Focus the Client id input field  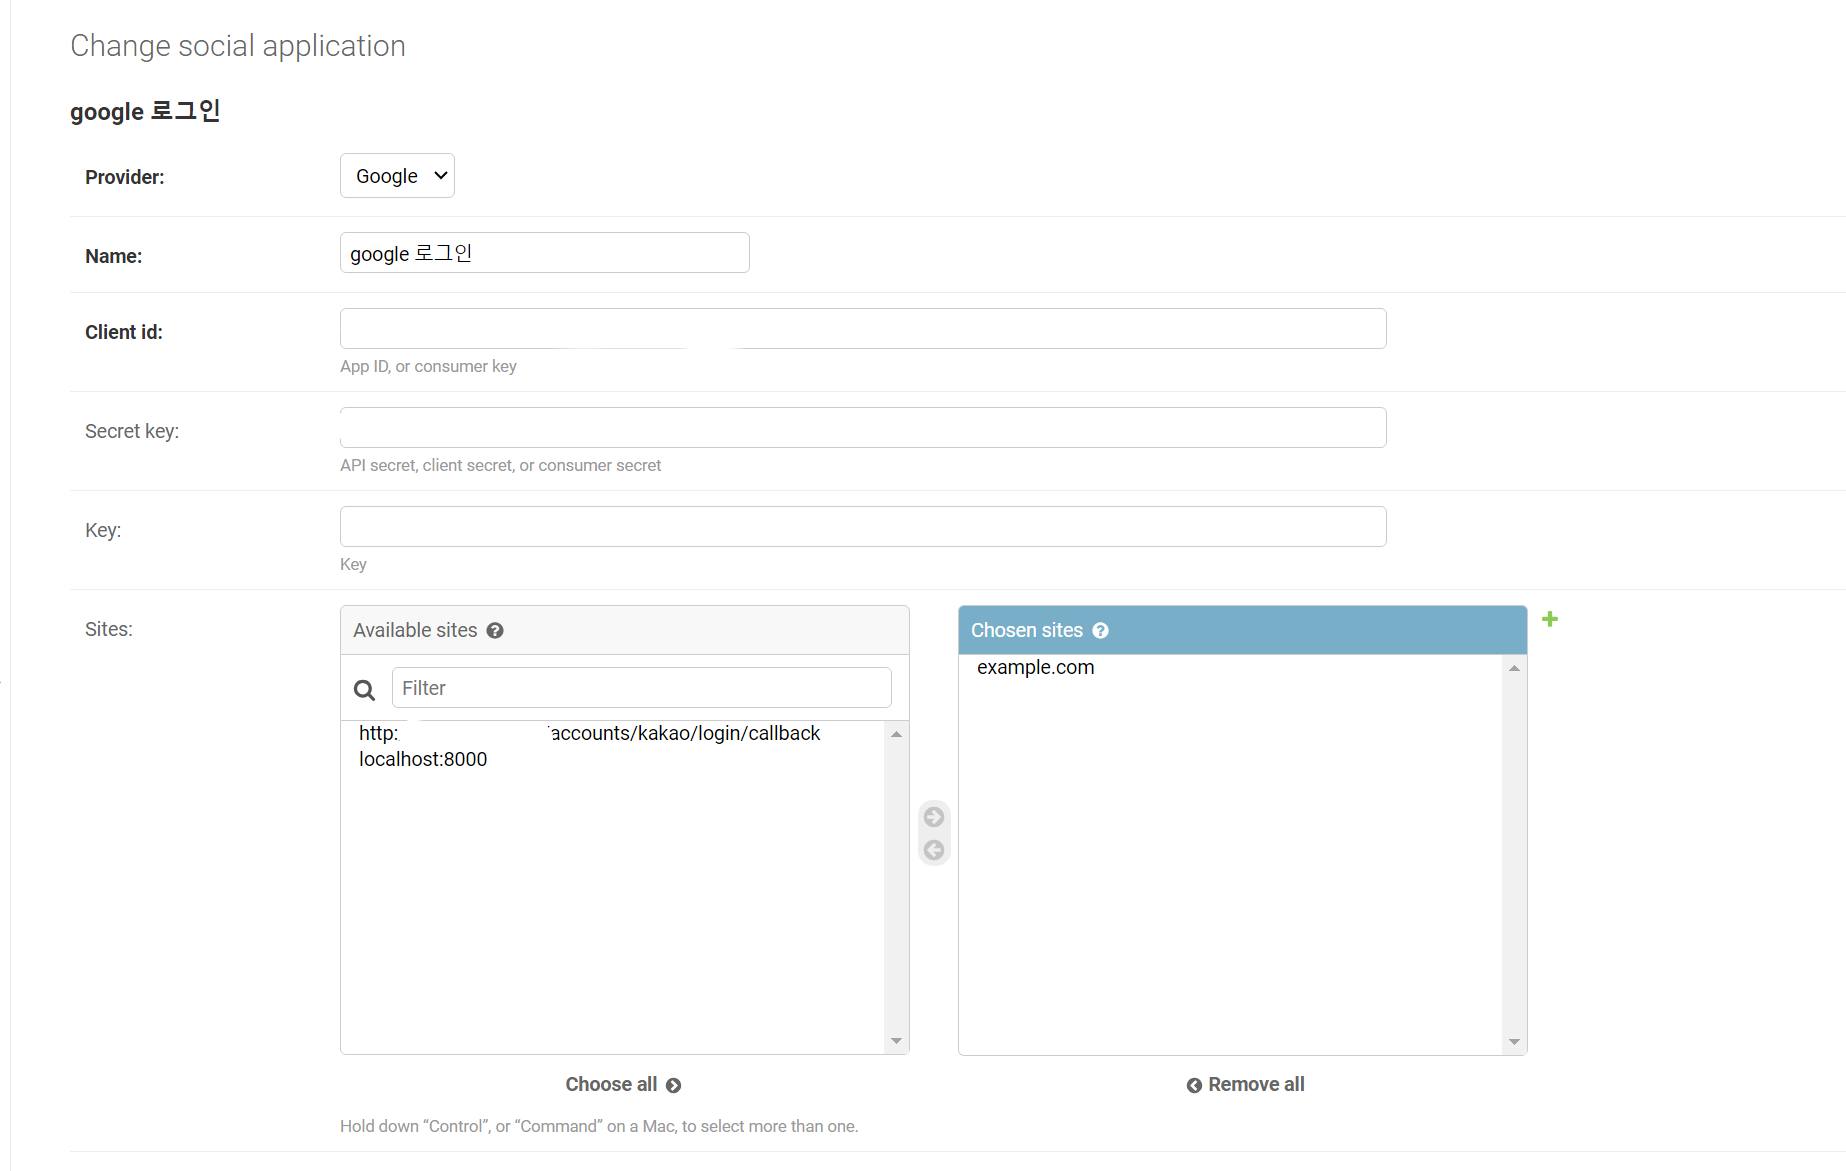(863, 329)
